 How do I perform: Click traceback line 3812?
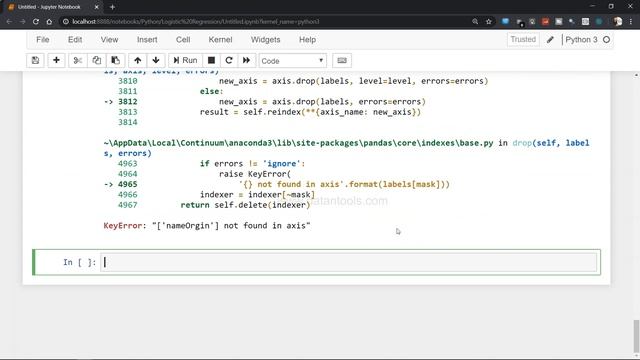(264, 102)
